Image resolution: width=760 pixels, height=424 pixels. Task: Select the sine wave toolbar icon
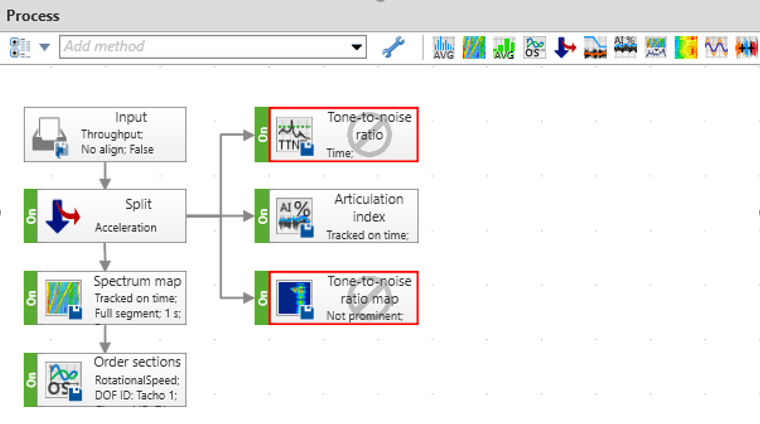pos(716,47)
